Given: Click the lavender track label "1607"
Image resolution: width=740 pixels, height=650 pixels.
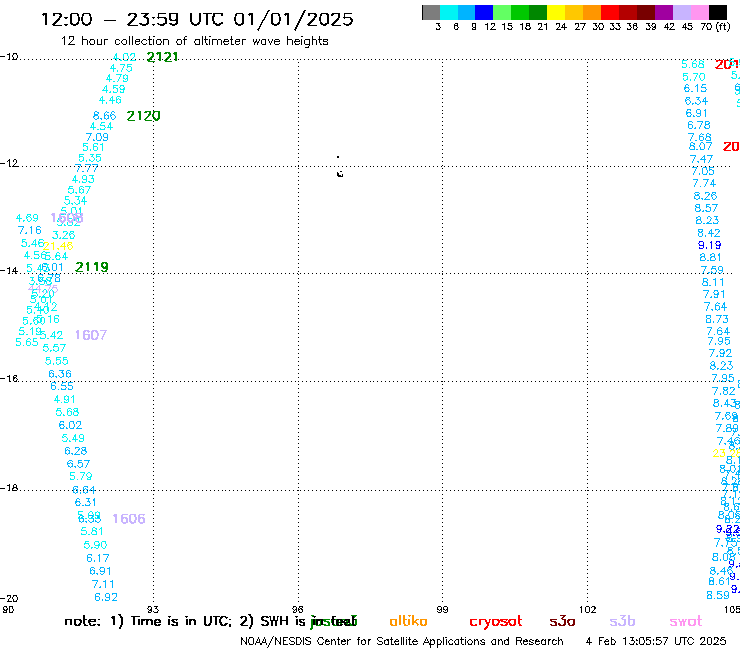Looking at the screenshot, I should 91,335.
